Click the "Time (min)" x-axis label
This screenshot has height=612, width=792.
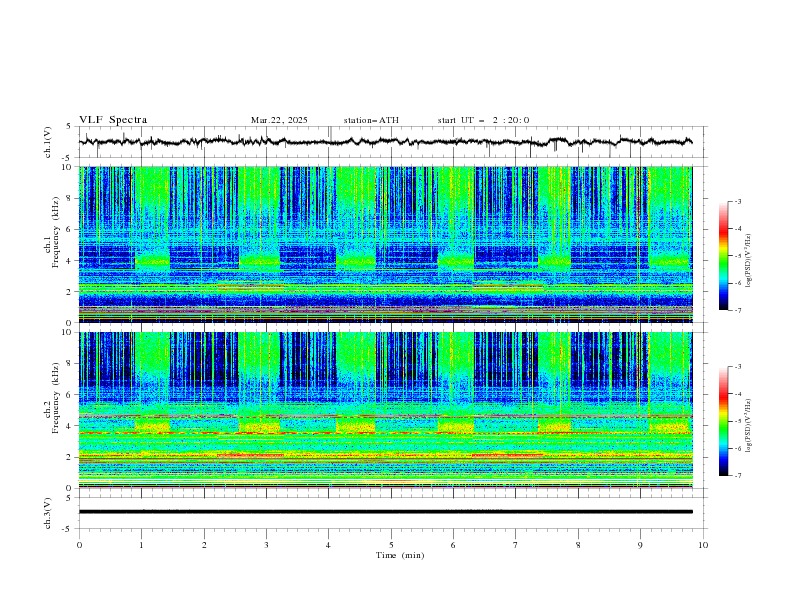pyautogui.click(x=400, y=555)
